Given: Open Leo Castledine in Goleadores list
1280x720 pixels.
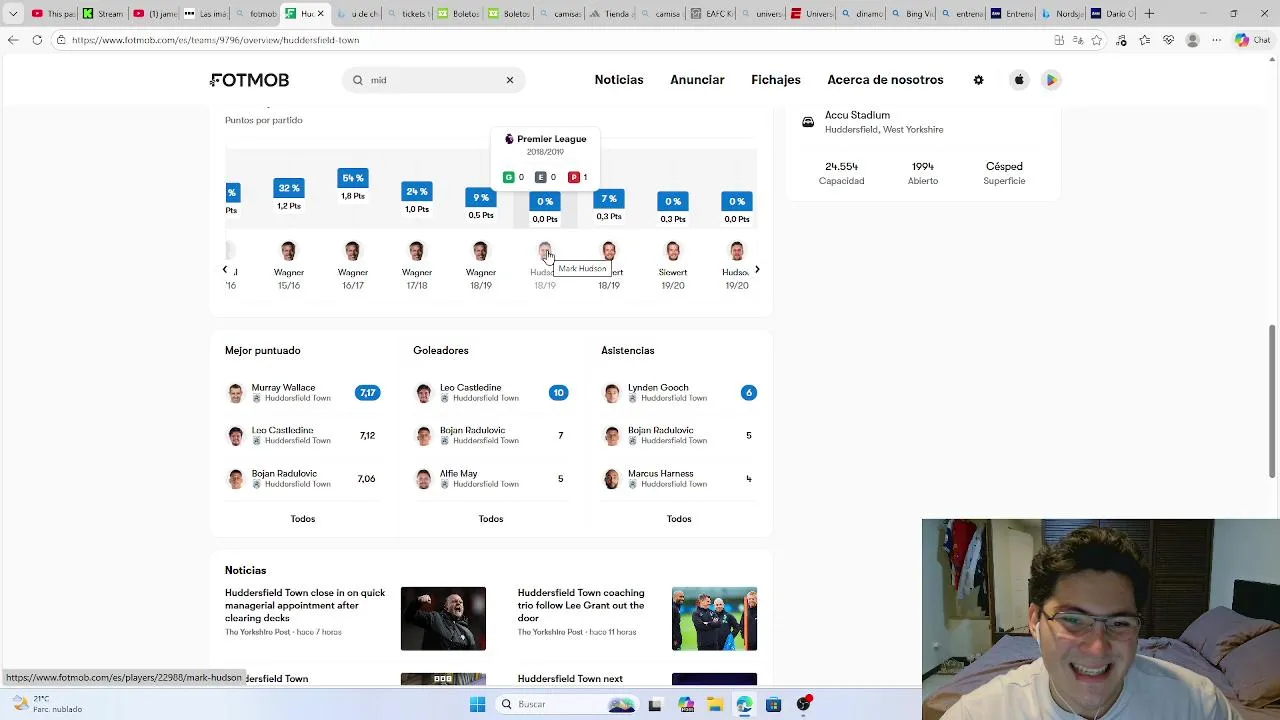Looking at the screenshot, I should (491, 392).
